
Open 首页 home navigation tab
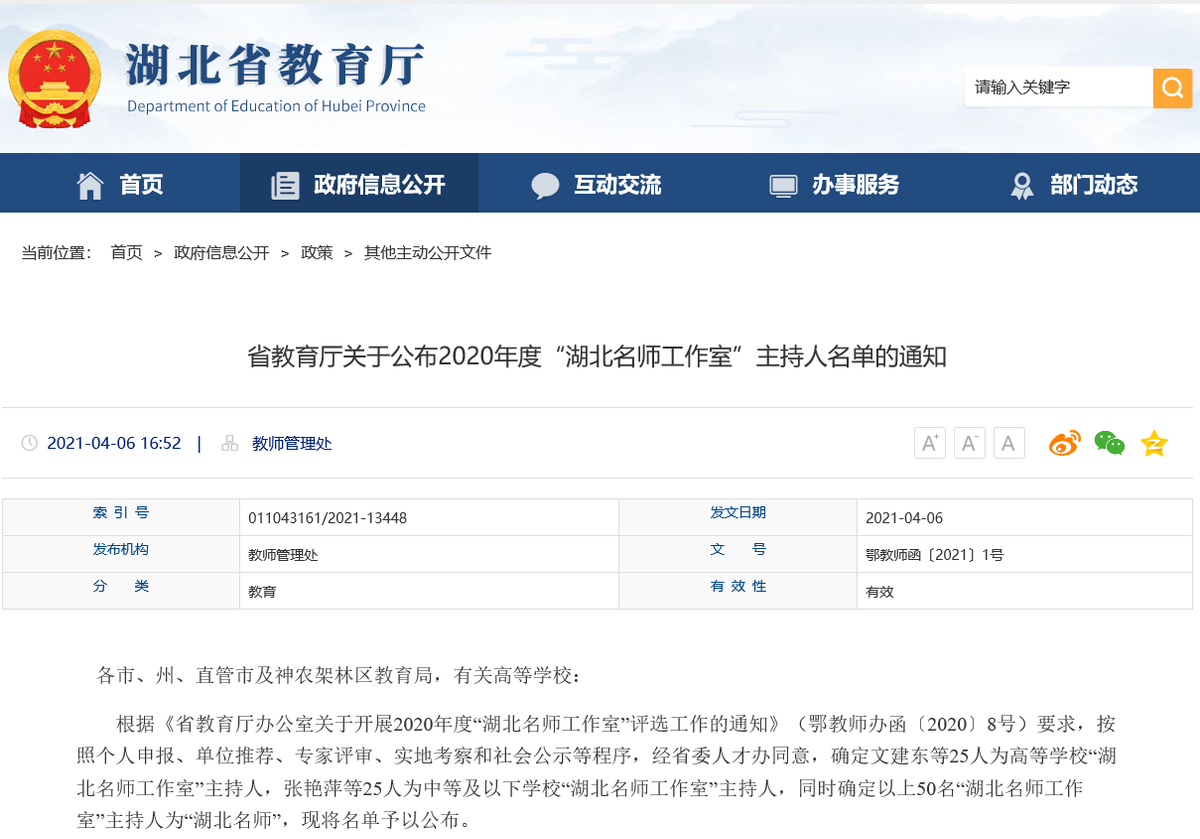click(120, 184)
